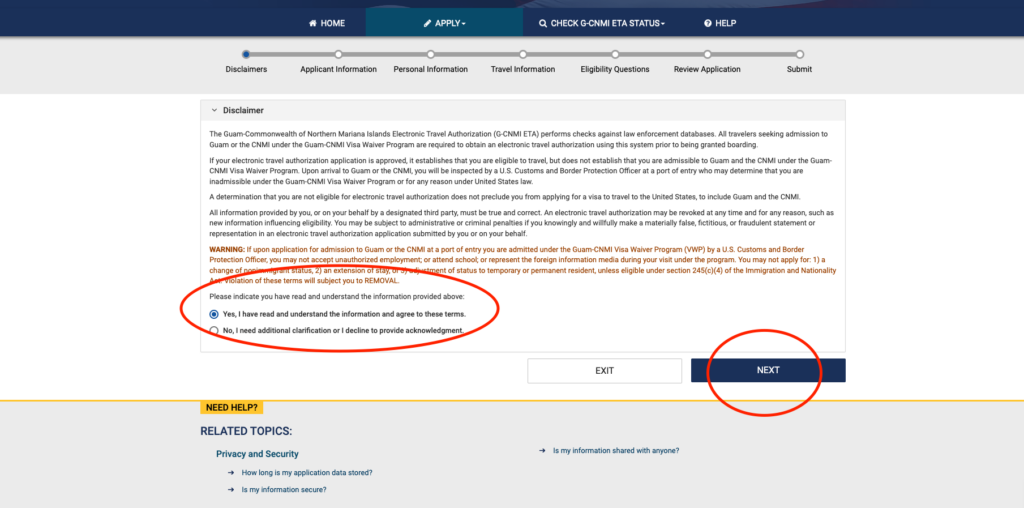This screenshot has height=508, width=1024.
Task: Select the Eligibility Questions step marker
Action: pyautogui.click(x=615, y=54)
